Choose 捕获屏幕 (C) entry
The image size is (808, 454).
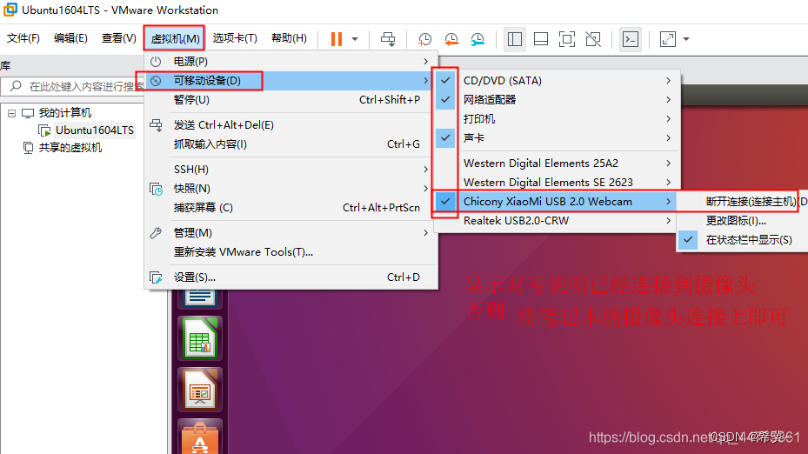[x=291, y=208]
